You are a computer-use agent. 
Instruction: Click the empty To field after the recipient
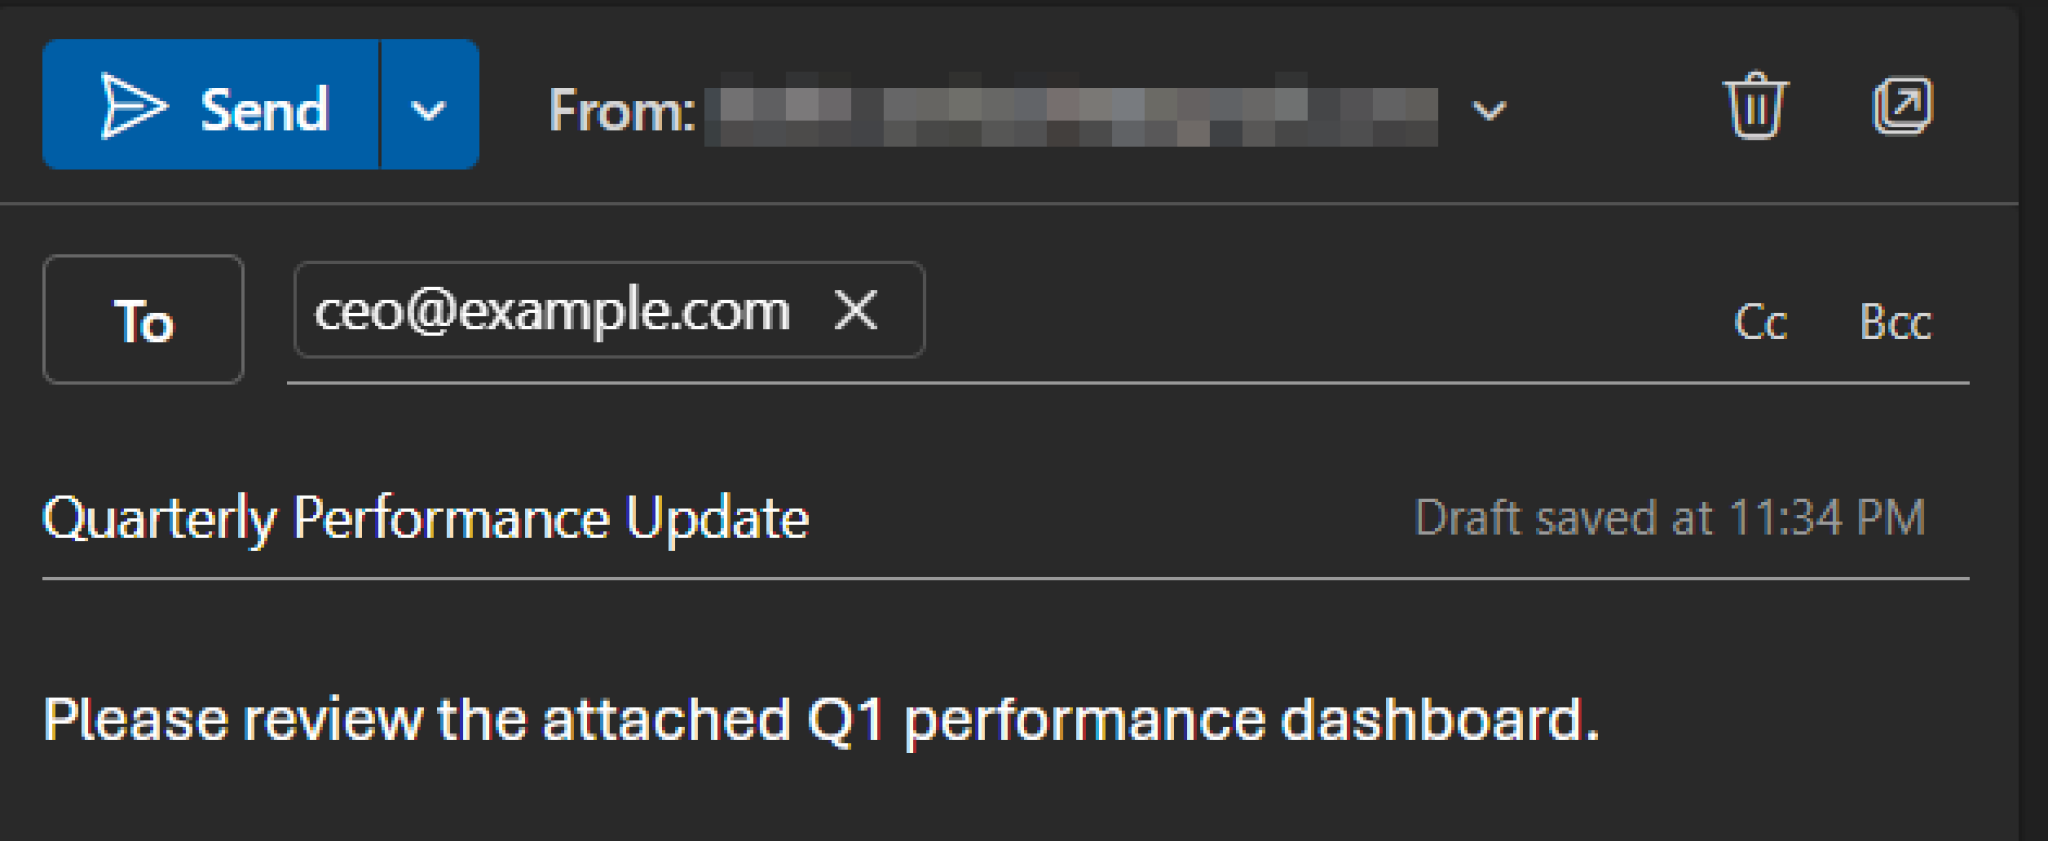click(1300, 320)
